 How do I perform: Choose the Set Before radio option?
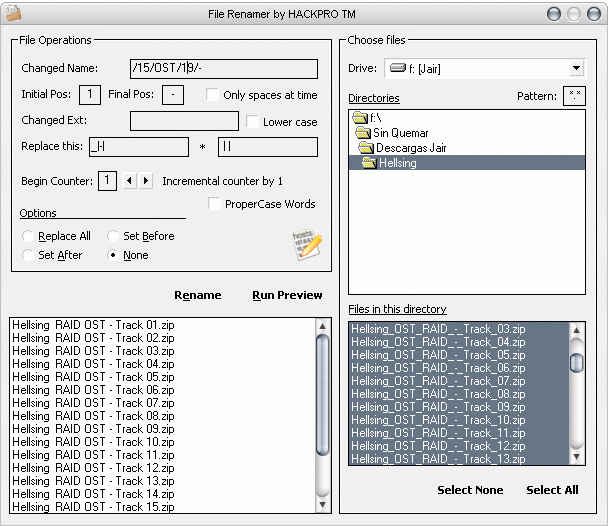[113, 236]
